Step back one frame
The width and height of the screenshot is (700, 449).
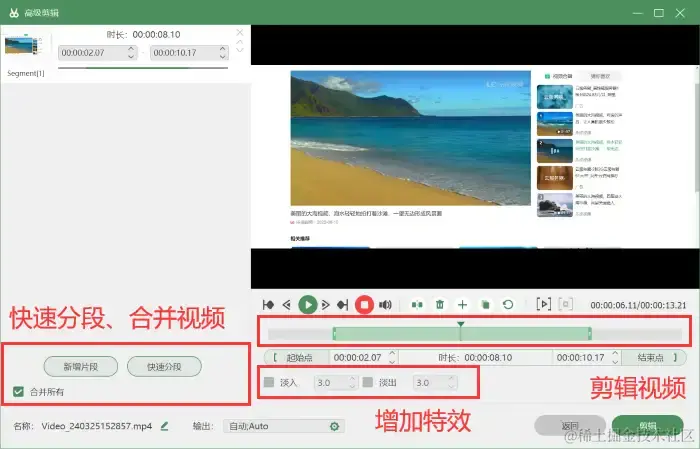click(287, 305)
